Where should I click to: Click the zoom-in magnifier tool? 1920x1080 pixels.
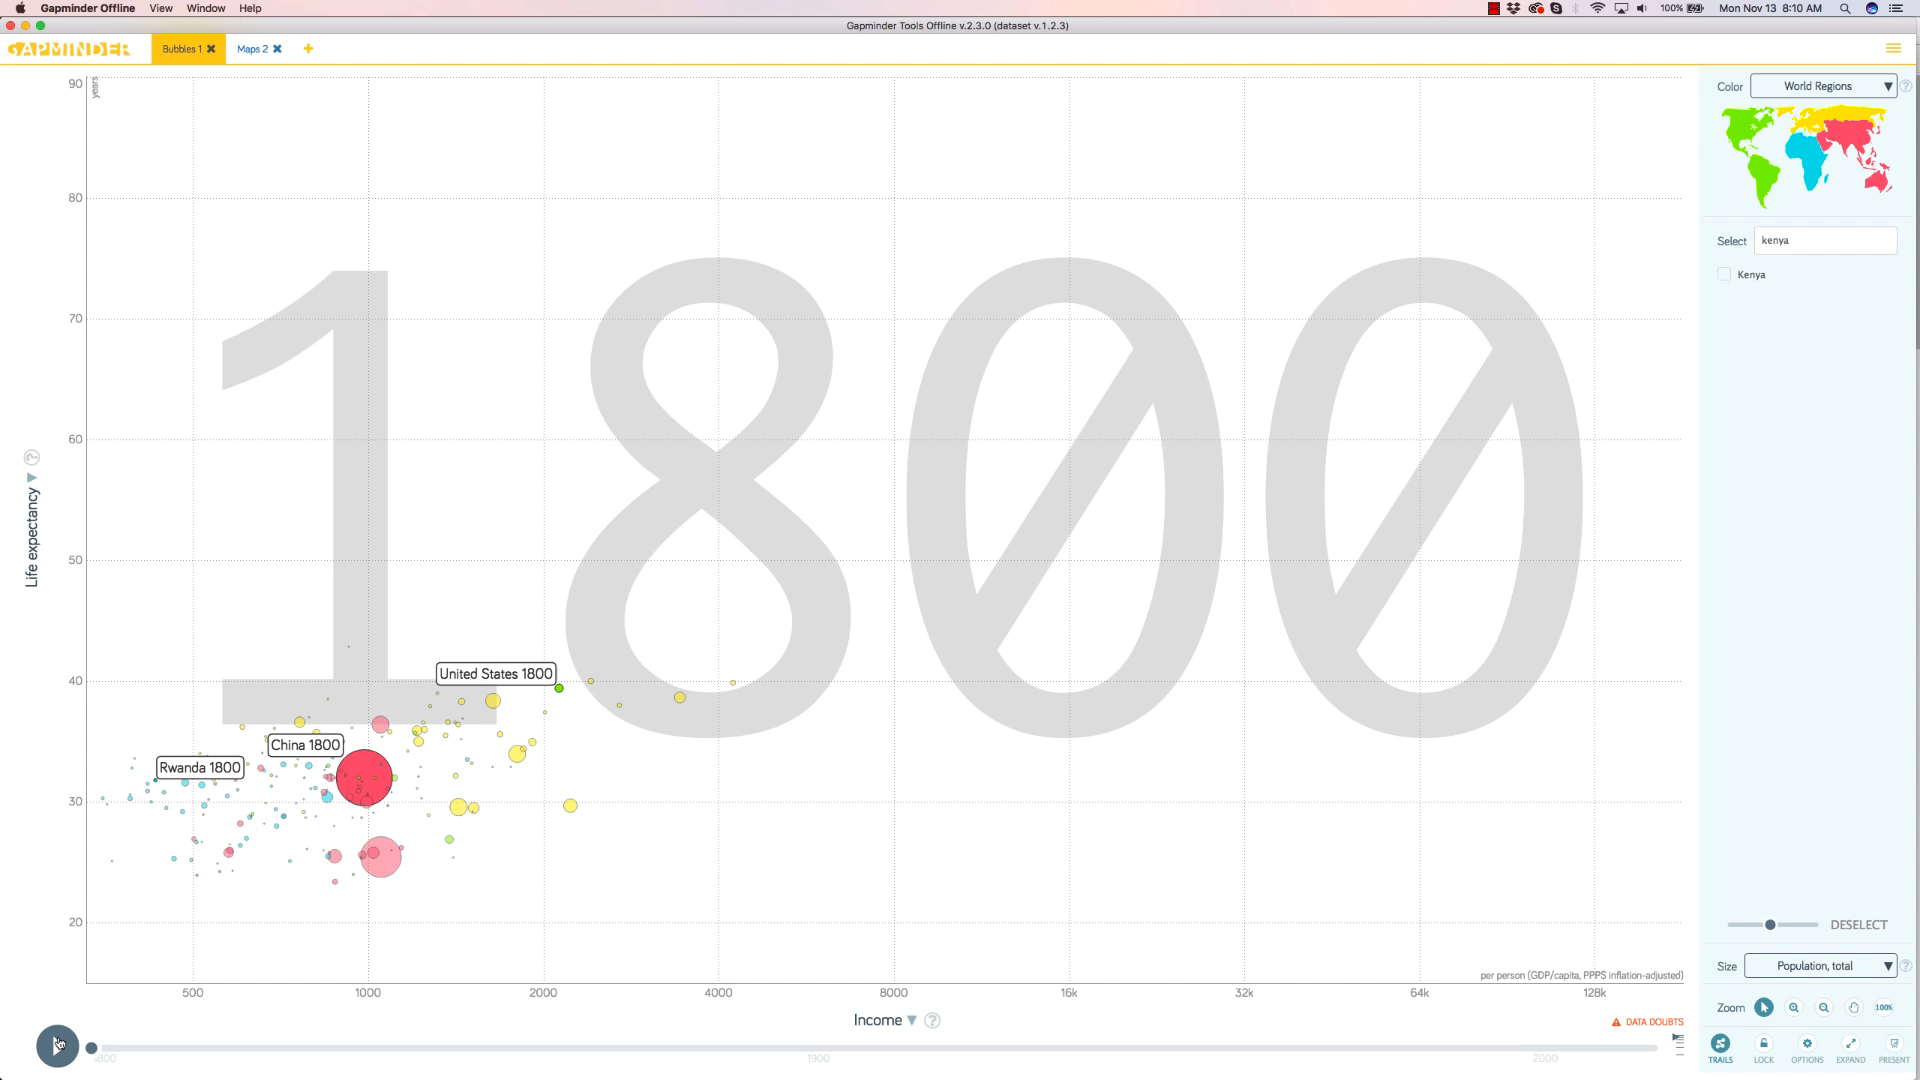(1794, 1008)
